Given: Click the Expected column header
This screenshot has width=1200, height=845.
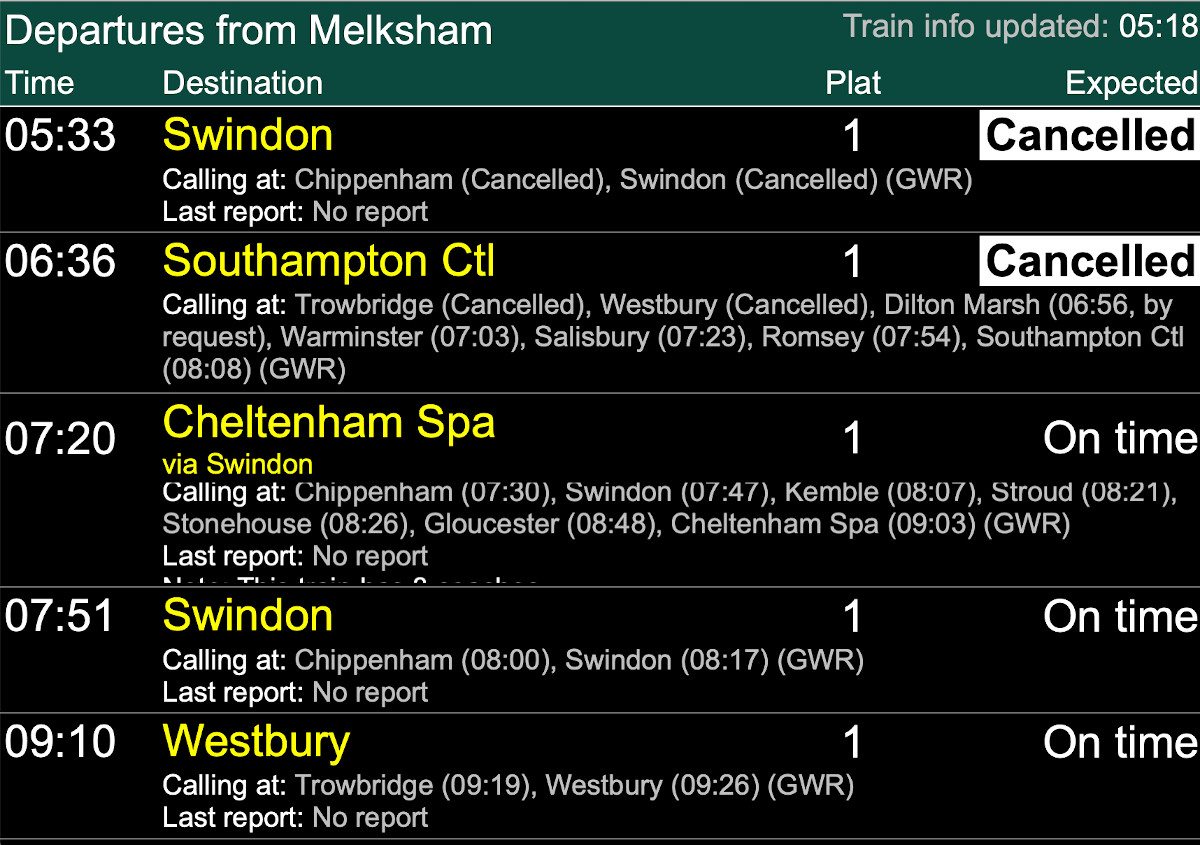Looking at the screenshot, I should click(x=1131, y=83).
